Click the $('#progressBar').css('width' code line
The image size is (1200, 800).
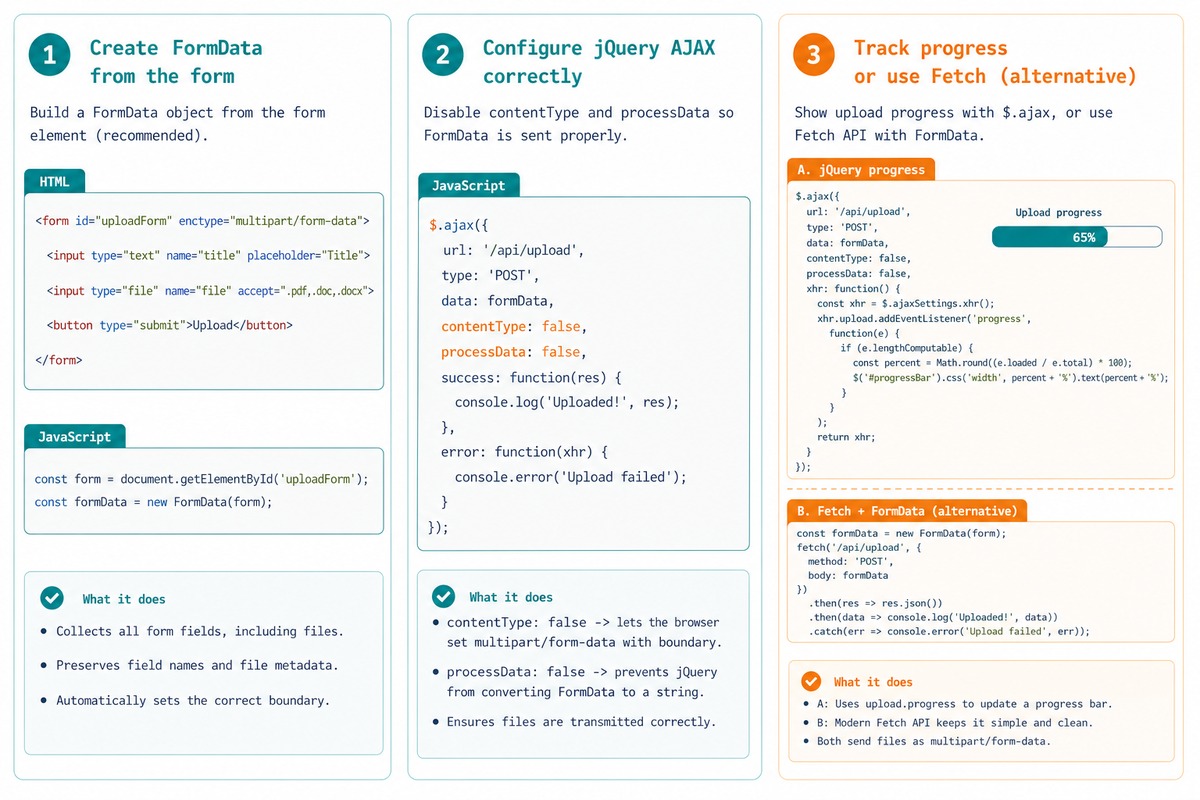click(x=1010, y=378)
